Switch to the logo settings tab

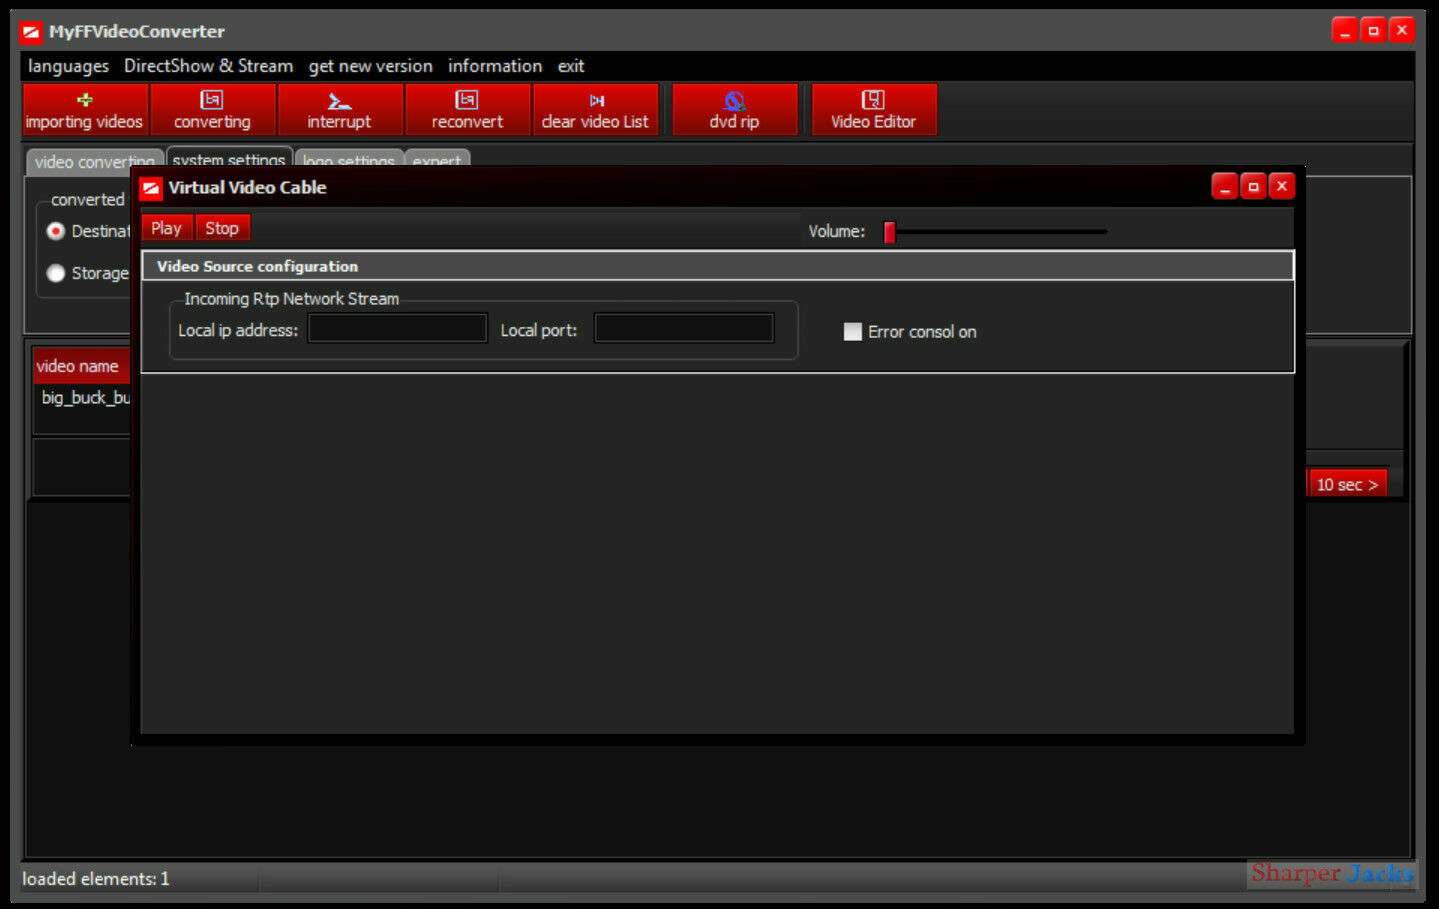click(x=349, y=161)
